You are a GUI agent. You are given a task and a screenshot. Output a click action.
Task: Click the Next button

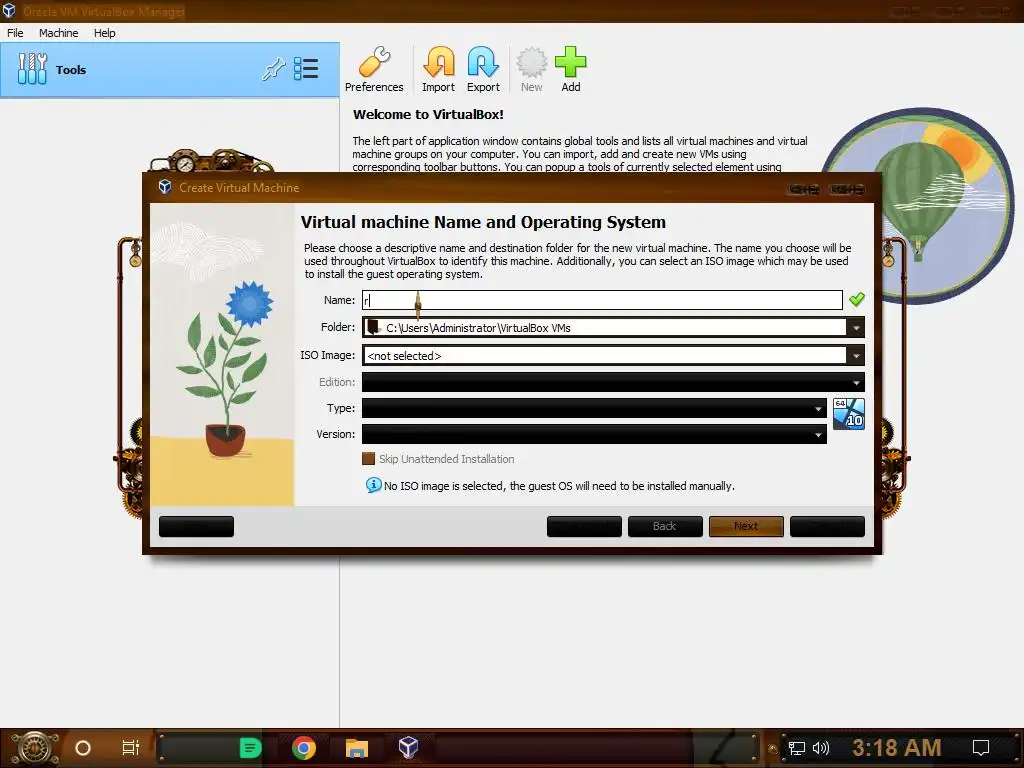(x=746, y=526)
